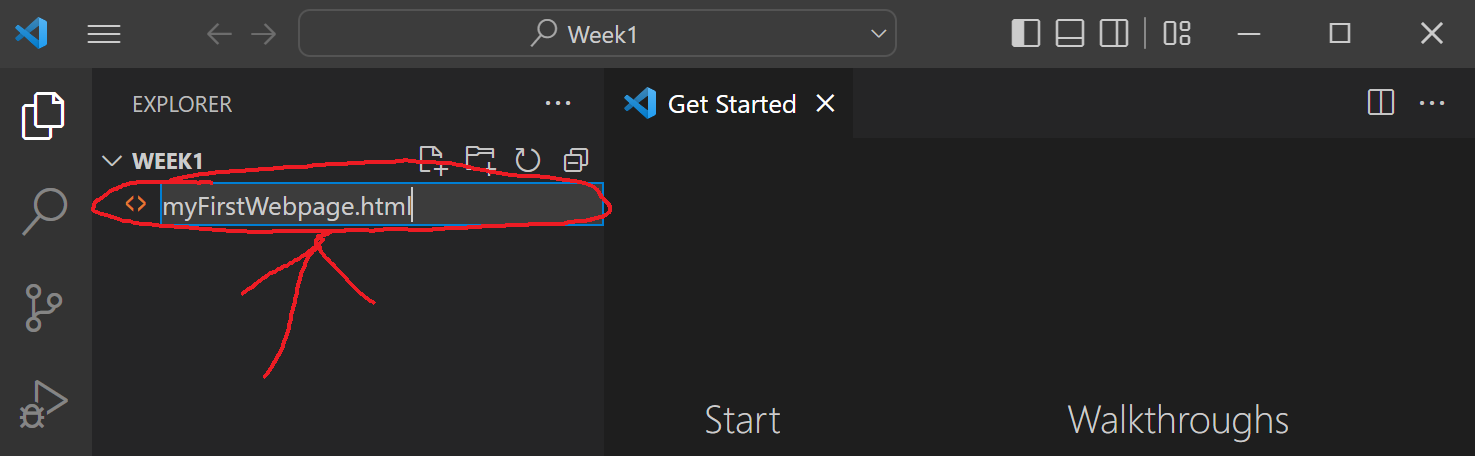Open the hamburger application menu
The image size is (1475, 456).
104,34
